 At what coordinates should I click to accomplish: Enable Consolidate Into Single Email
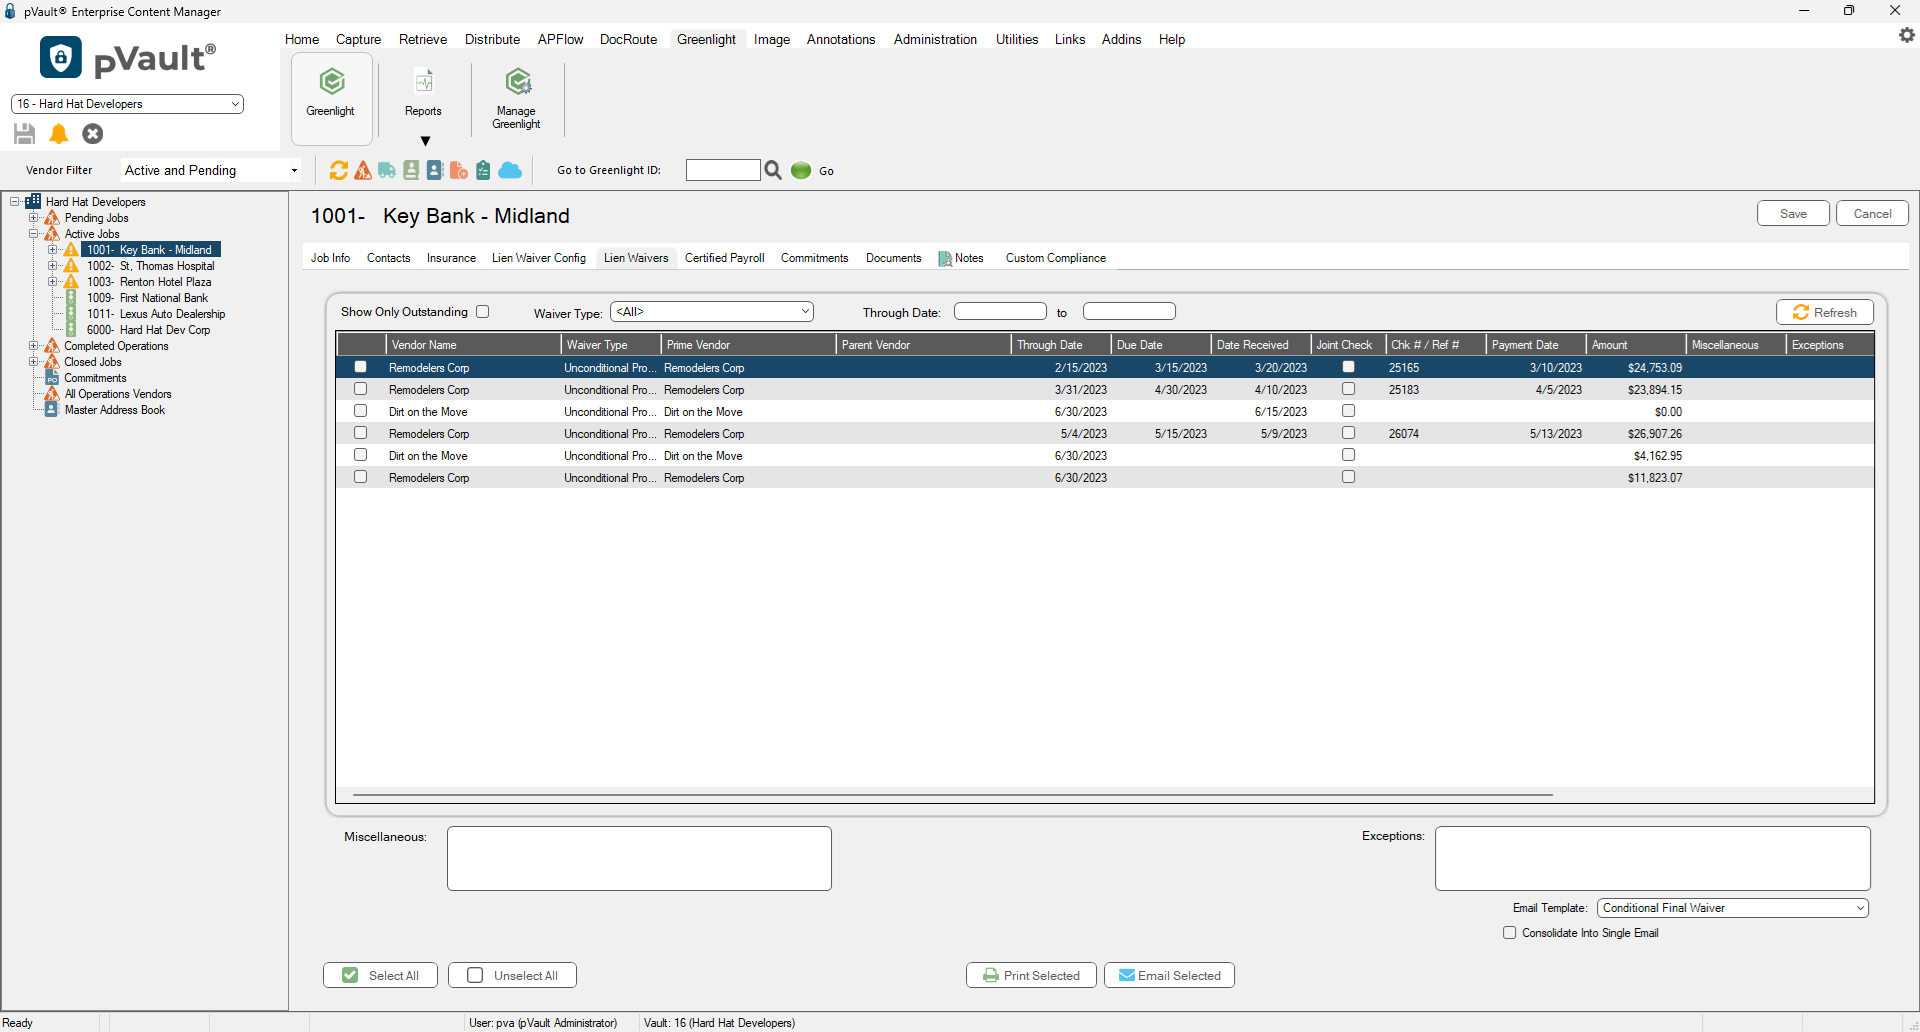coord(1510,933)
